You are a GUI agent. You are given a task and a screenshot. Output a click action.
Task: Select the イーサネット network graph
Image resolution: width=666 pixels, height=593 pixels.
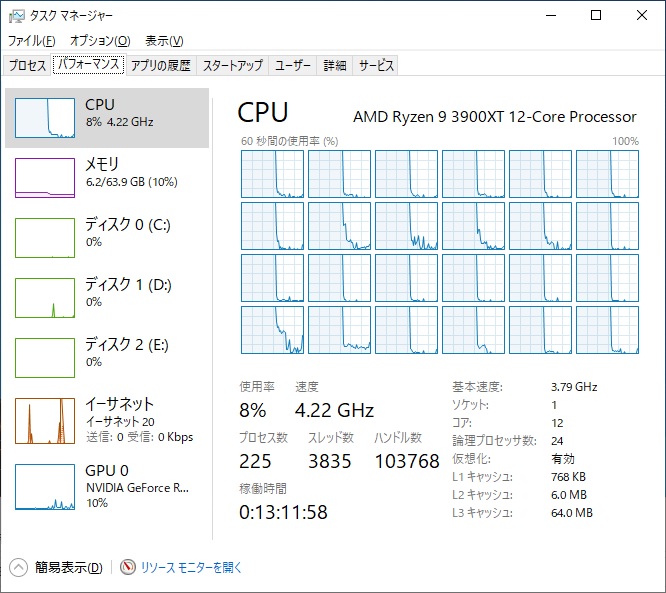45,420
